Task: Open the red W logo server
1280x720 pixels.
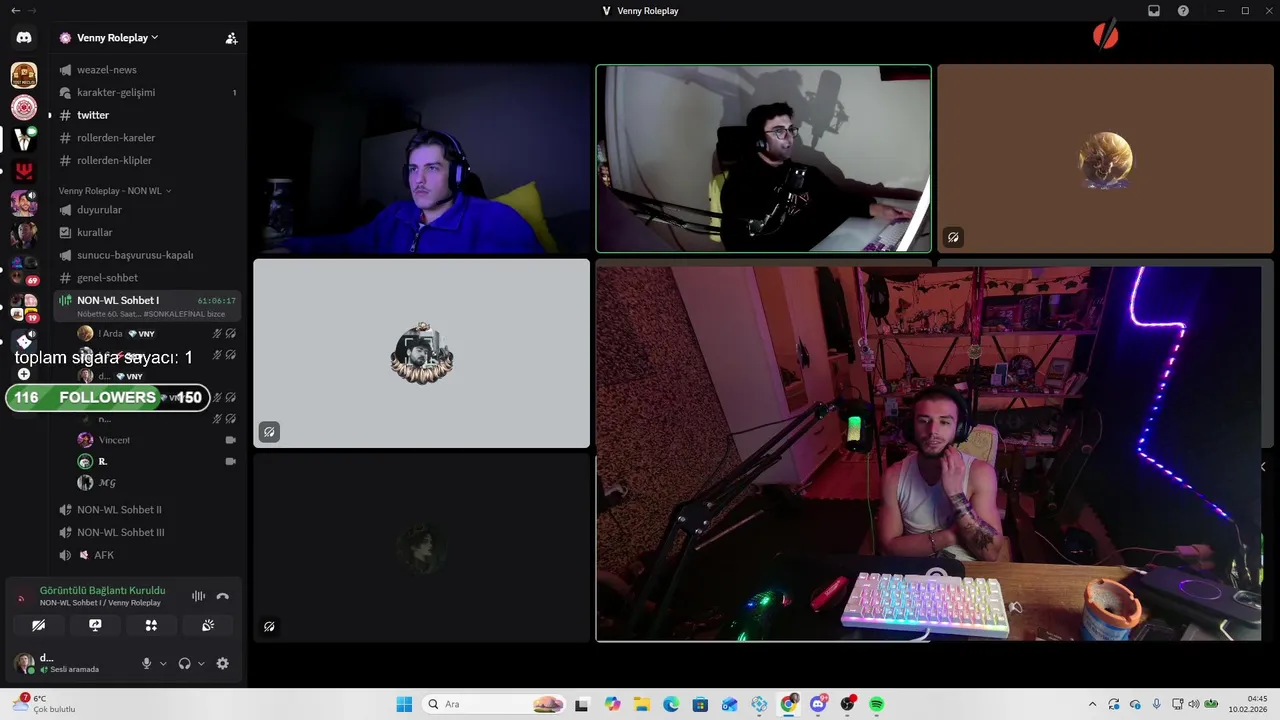Action: (x=24, y=171)
